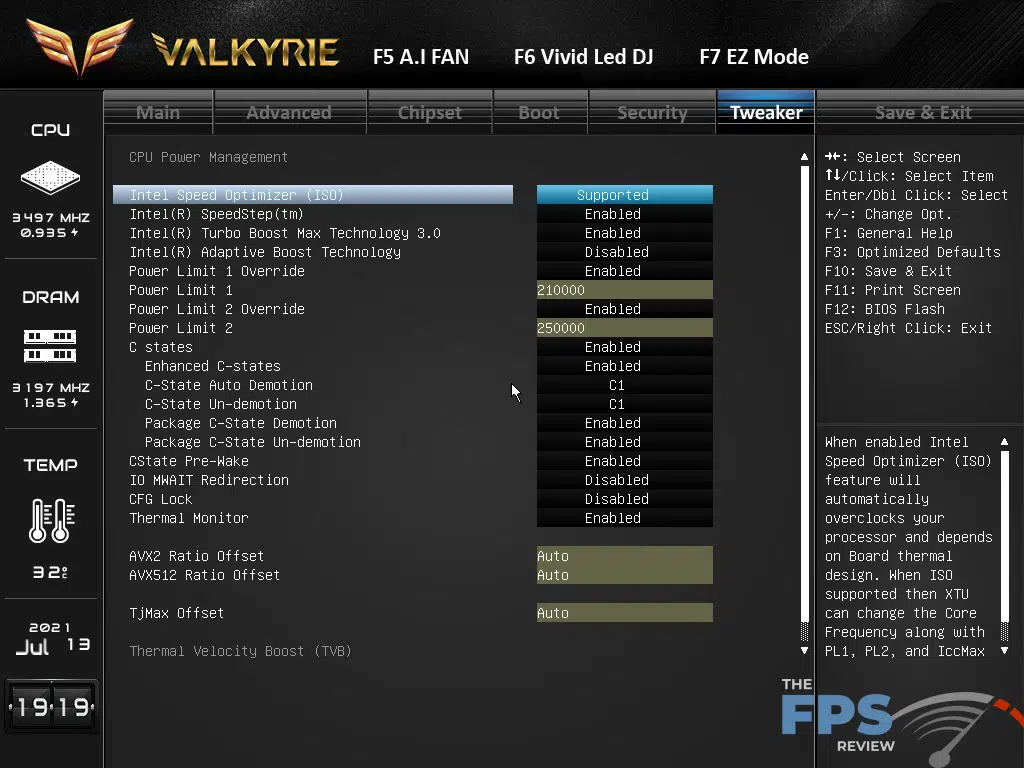The width and height of the screenshot is (1024, 768).
Task: Click F3: Optimized Defaults help line
Action: pos(912,251)
